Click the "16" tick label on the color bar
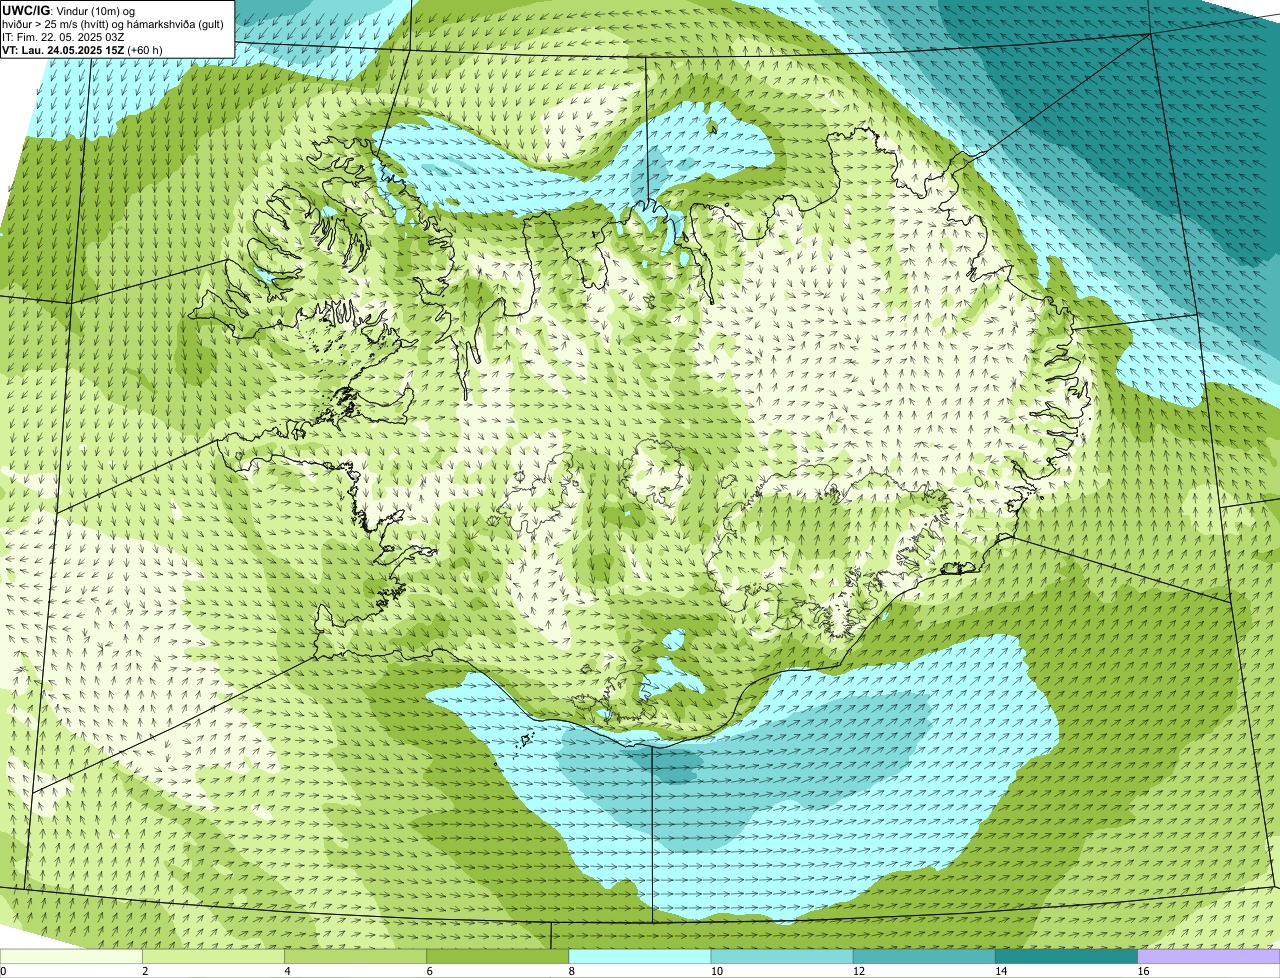The width and height of the screenshot is (1280, 978). [1143, 971]
